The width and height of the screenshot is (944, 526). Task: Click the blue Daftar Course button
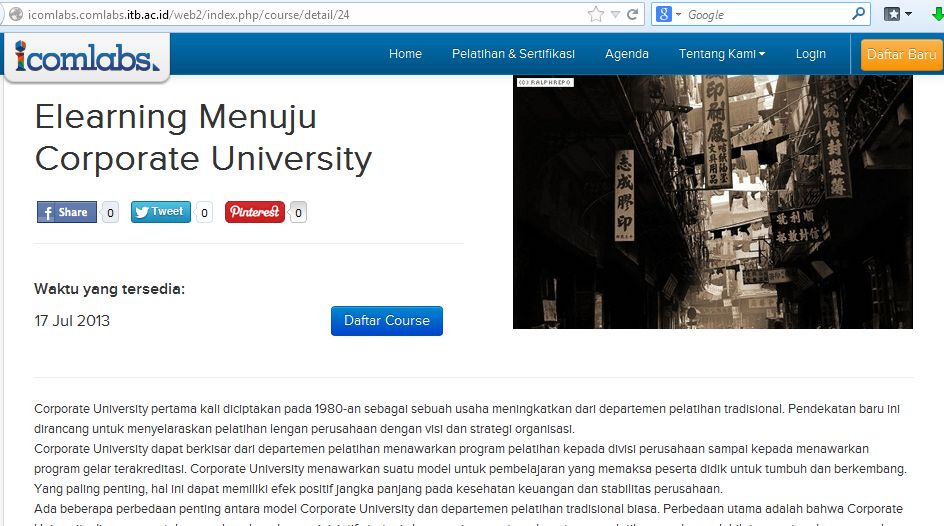(386, 321)
